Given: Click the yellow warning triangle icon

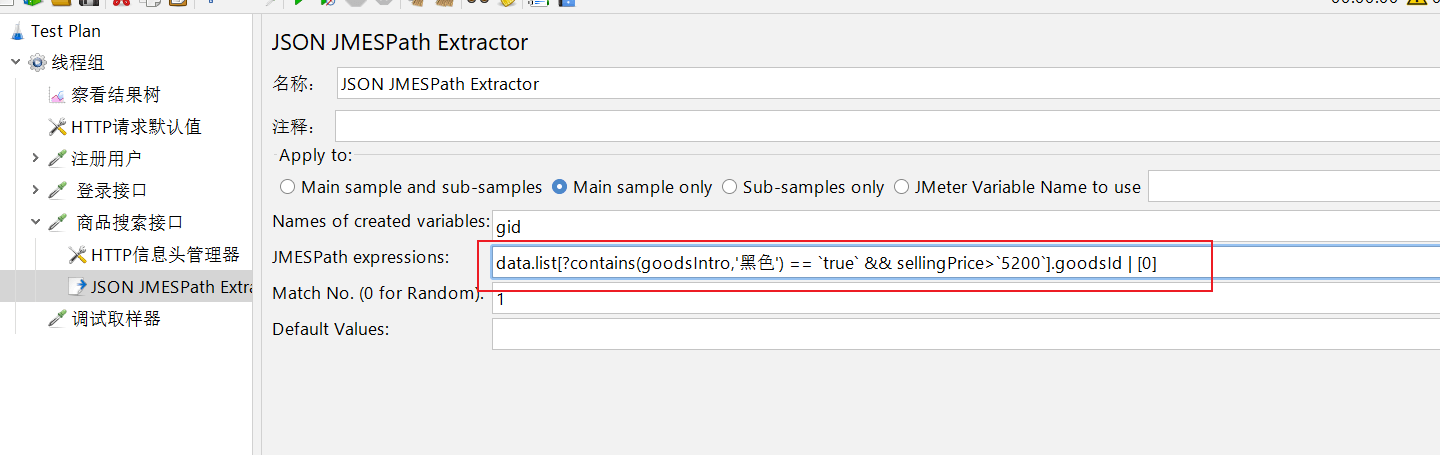Looking at the screenshot, I should [1416, 3].
